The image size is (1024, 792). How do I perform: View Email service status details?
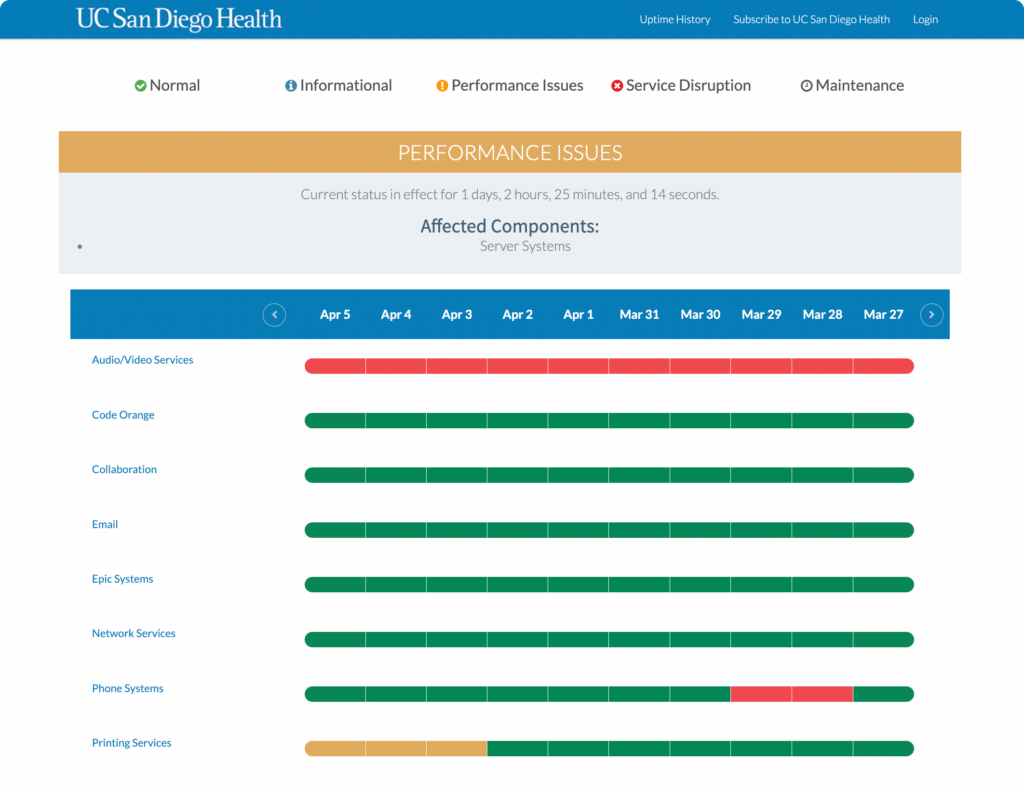tap(105, 523)
